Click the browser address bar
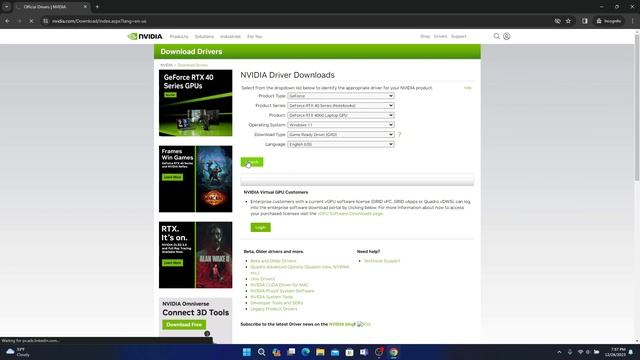This screenshot has height=360, width=640. (298, 21)
